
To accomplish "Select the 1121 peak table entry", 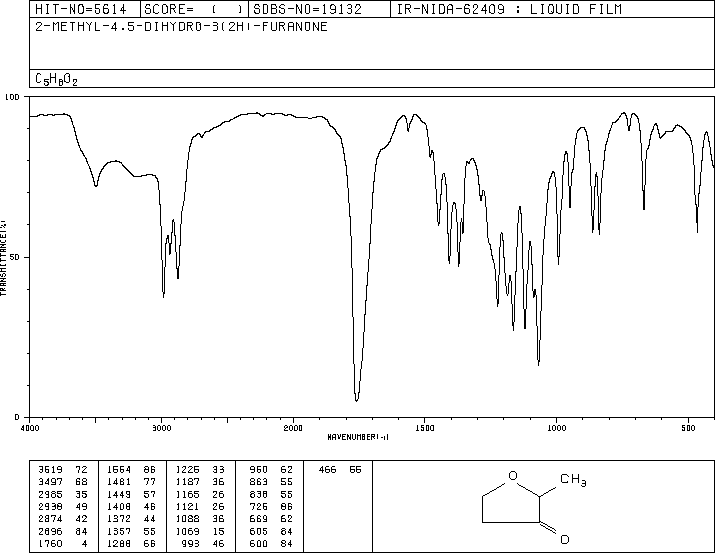I will (200, 506).
